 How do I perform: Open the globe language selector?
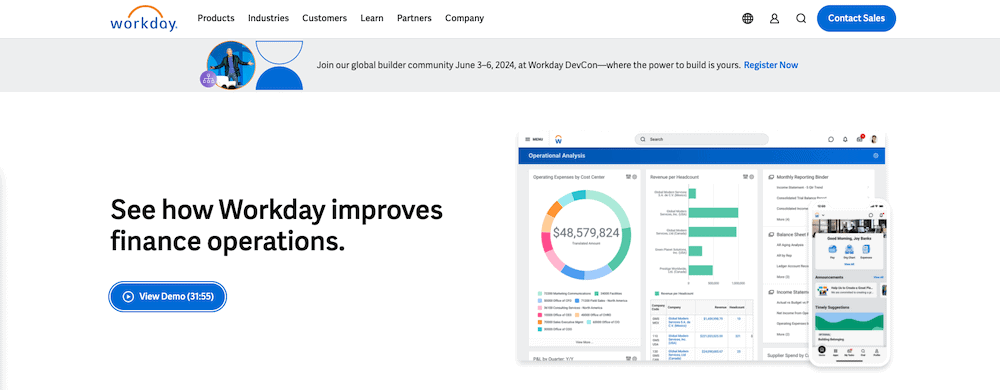[x=747, y=18]
